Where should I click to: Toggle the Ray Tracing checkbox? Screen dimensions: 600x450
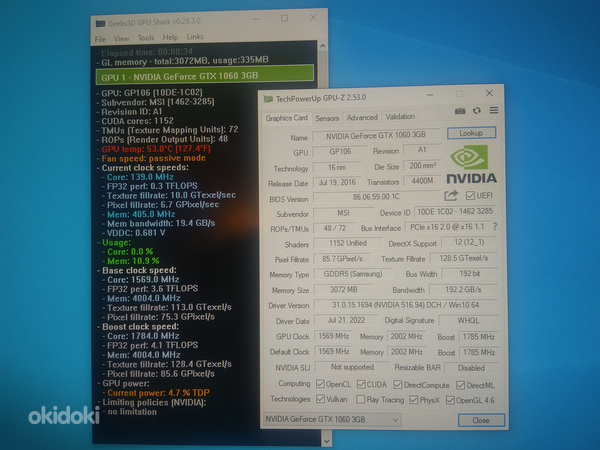click(360, 399)
